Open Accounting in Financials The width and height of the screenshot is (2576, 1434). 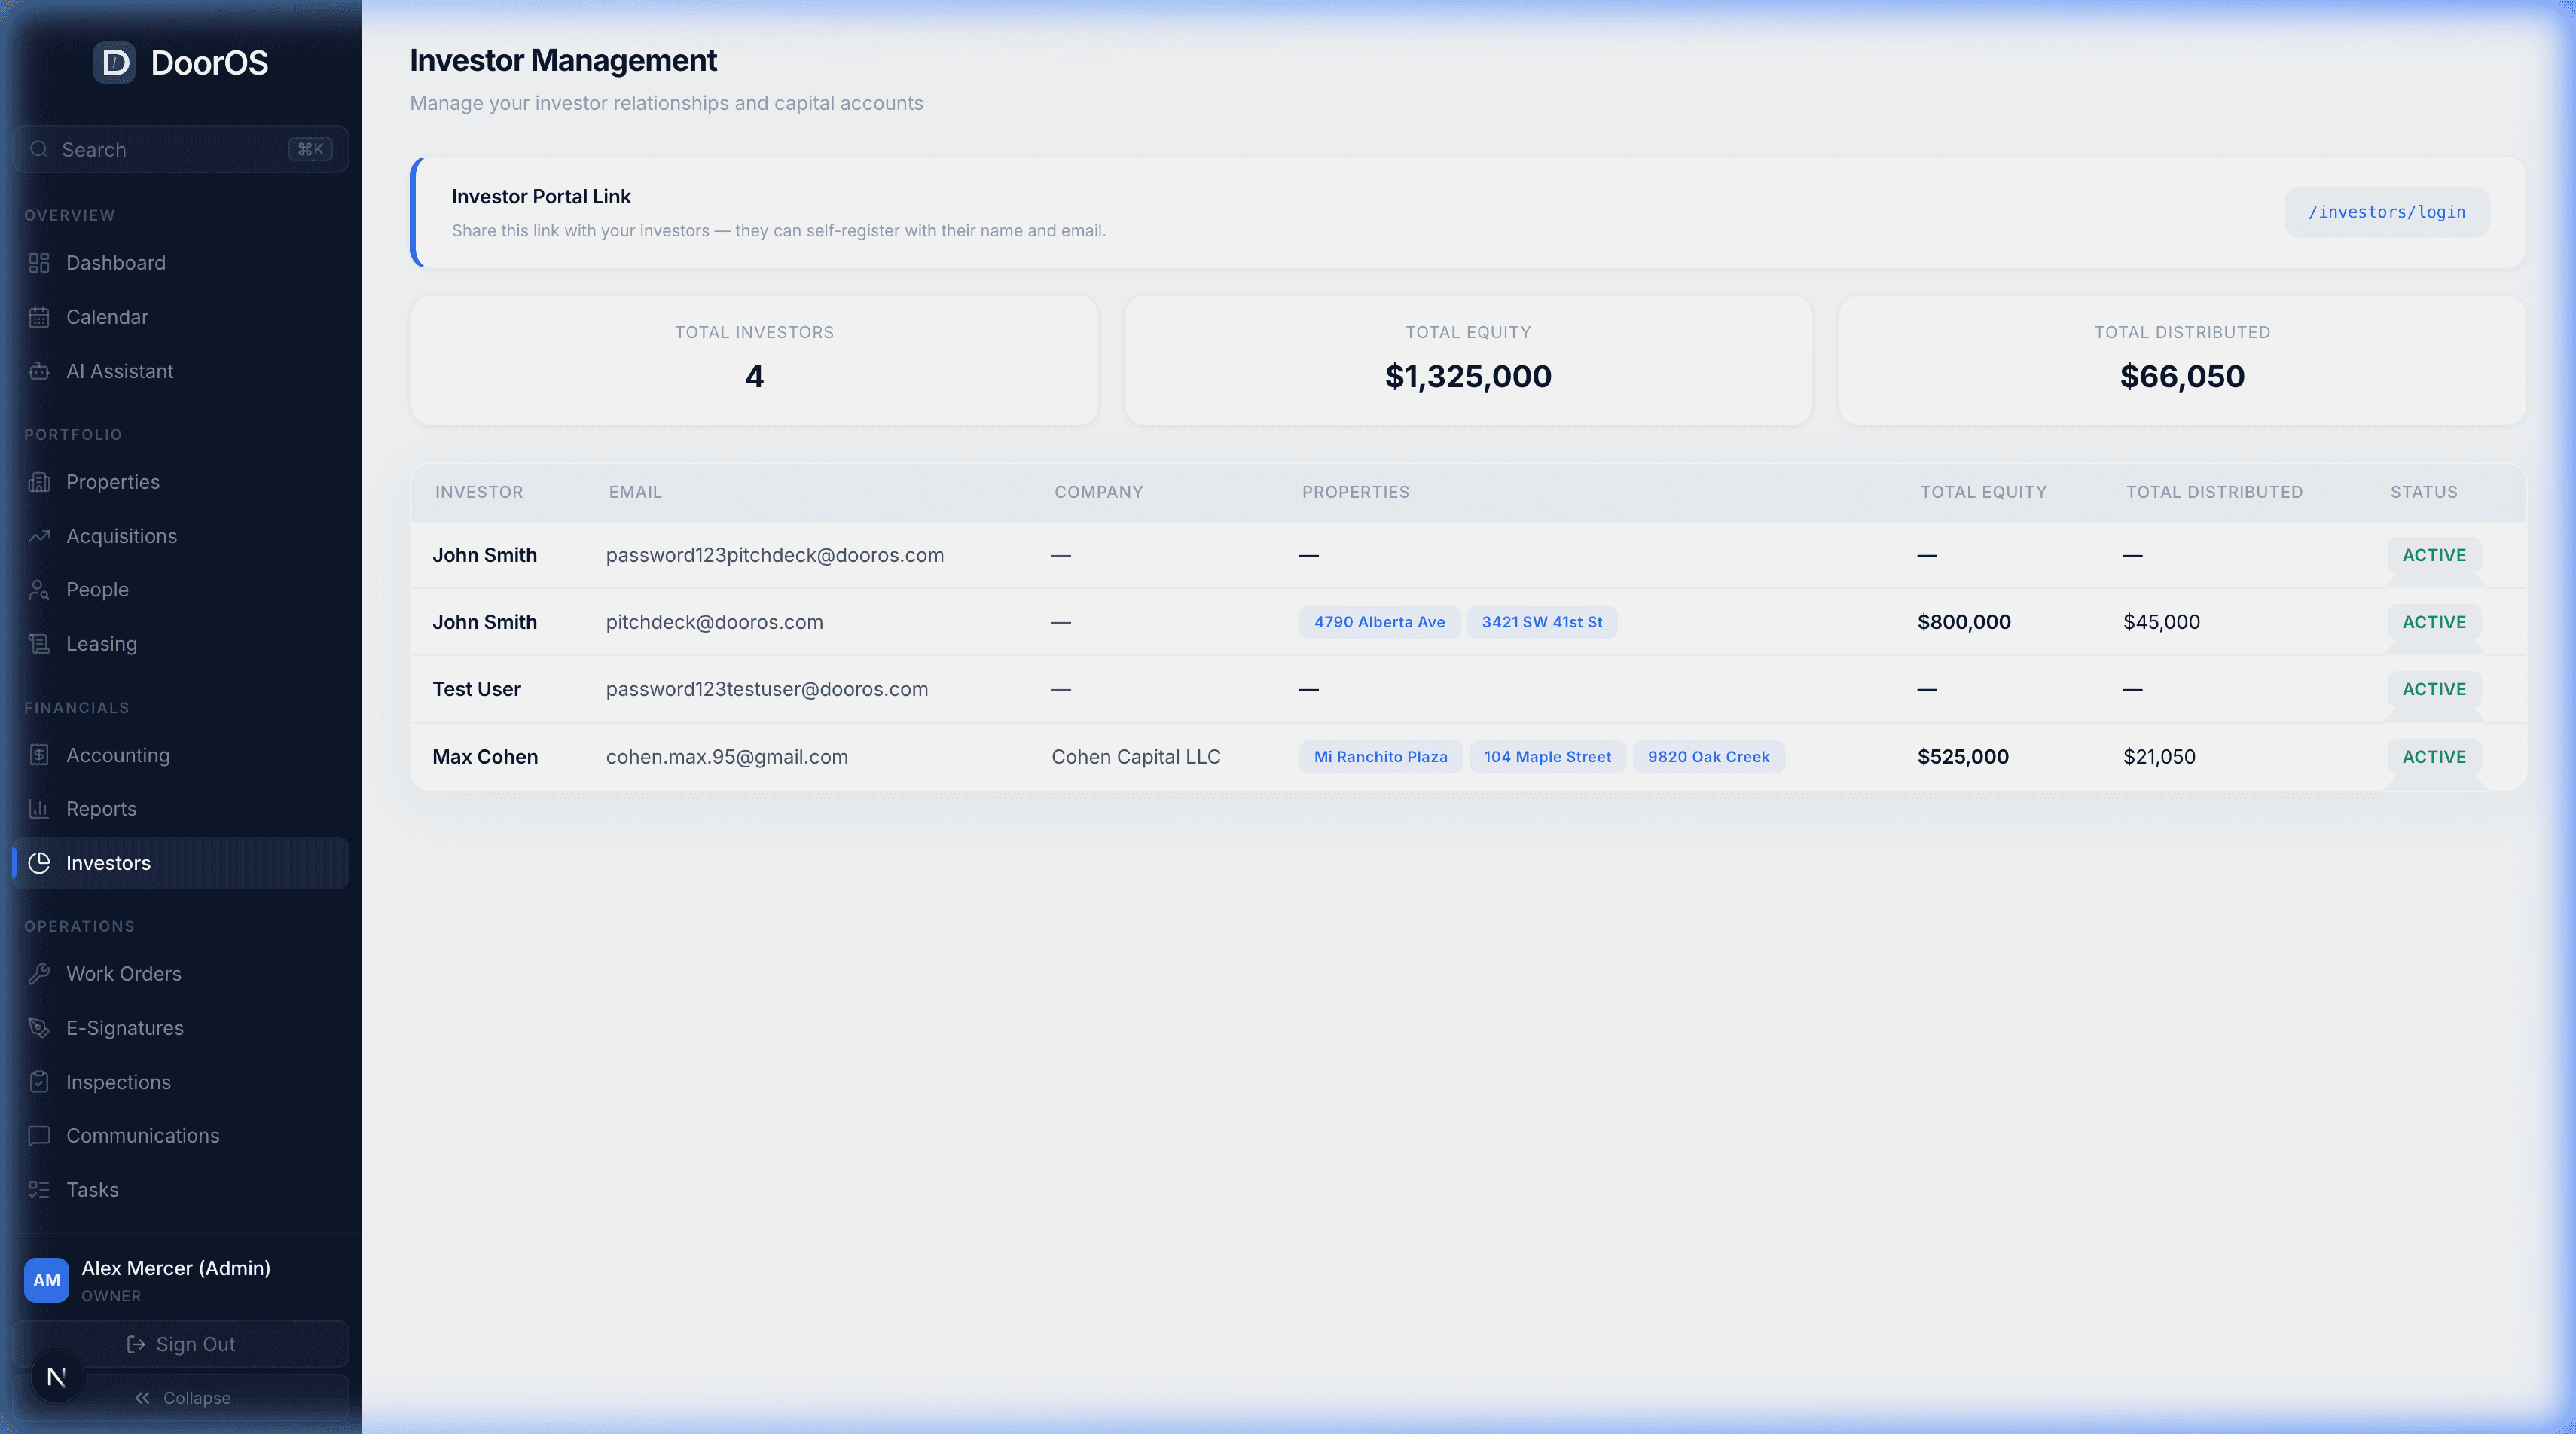(x=180, y=755)
